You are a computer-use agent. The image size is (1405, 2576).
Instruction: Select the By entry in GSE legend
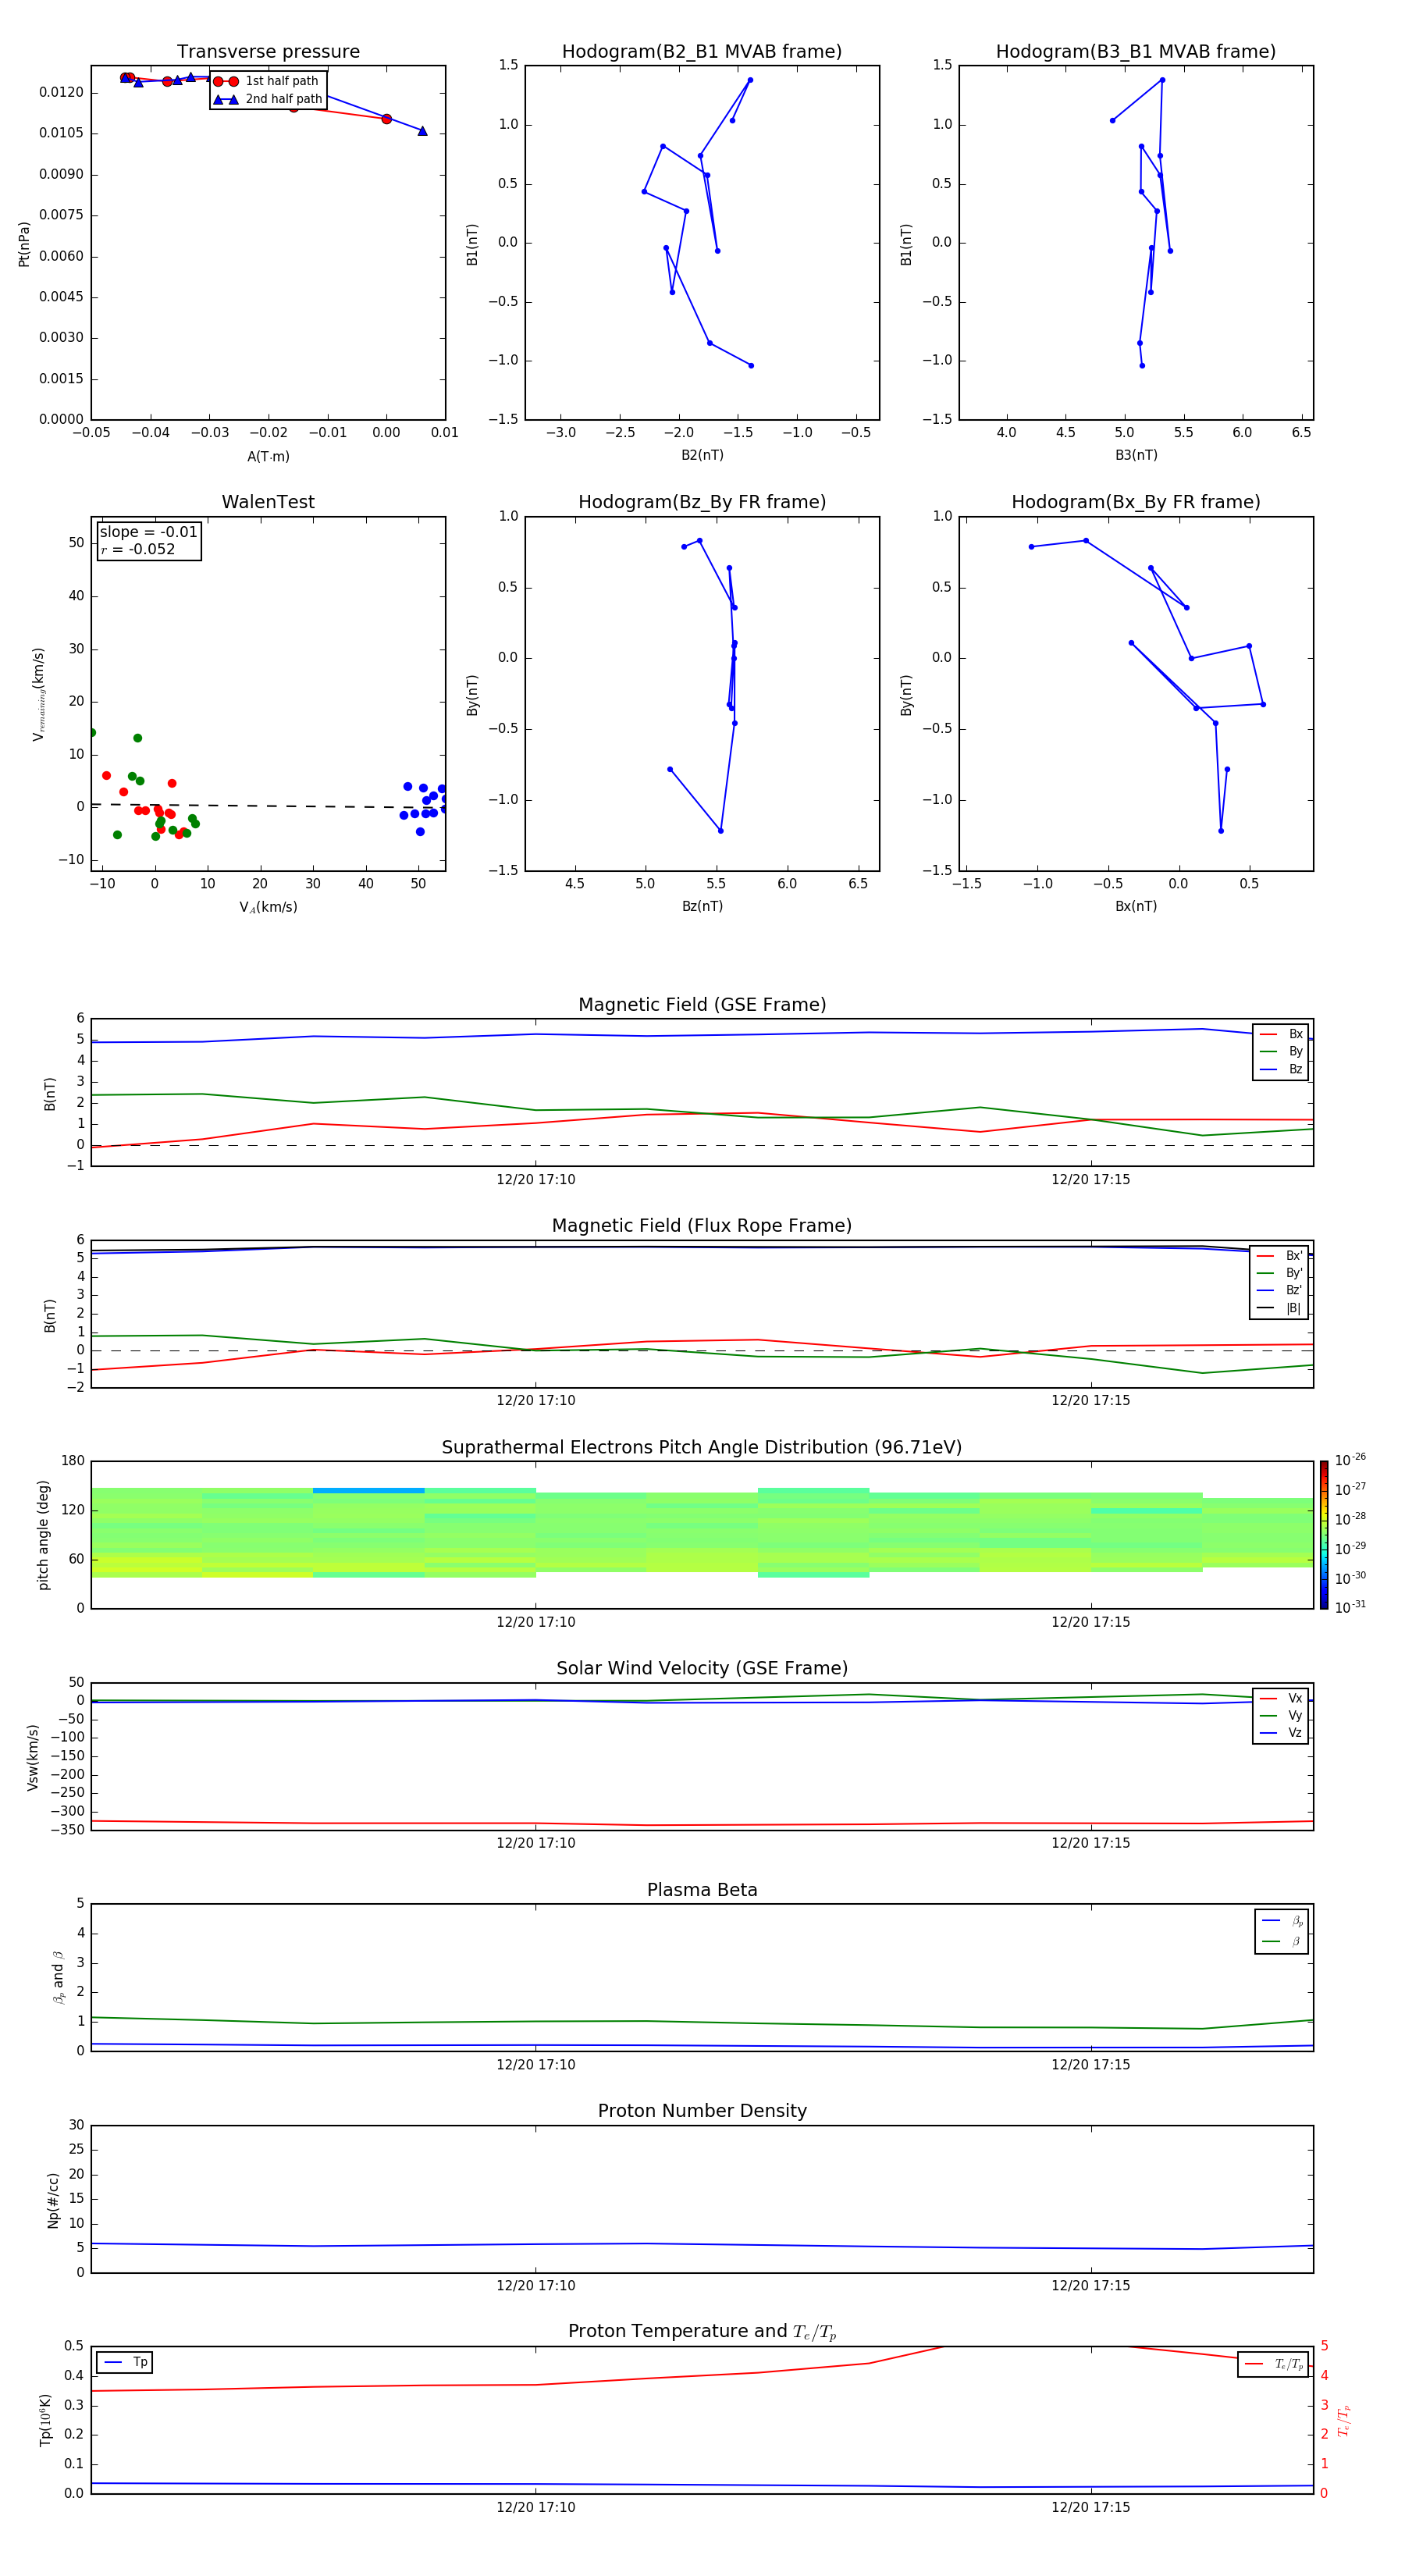[x=1281, y=1052]
